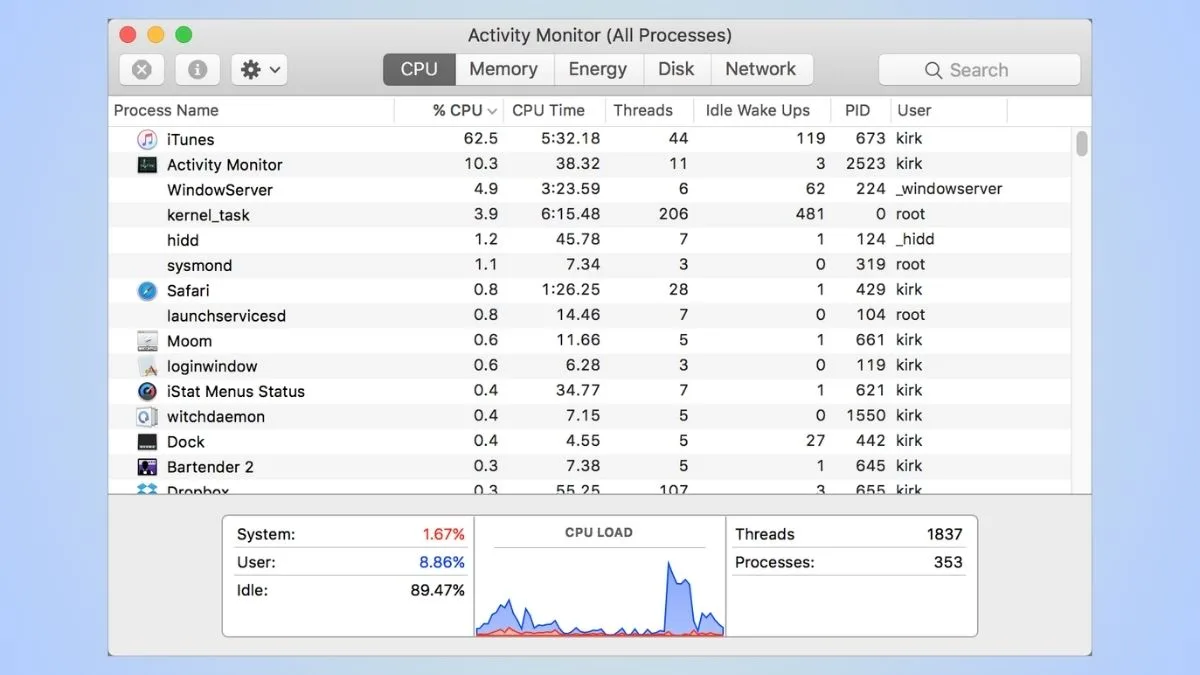Open the Disk tab

click(676, 69)
